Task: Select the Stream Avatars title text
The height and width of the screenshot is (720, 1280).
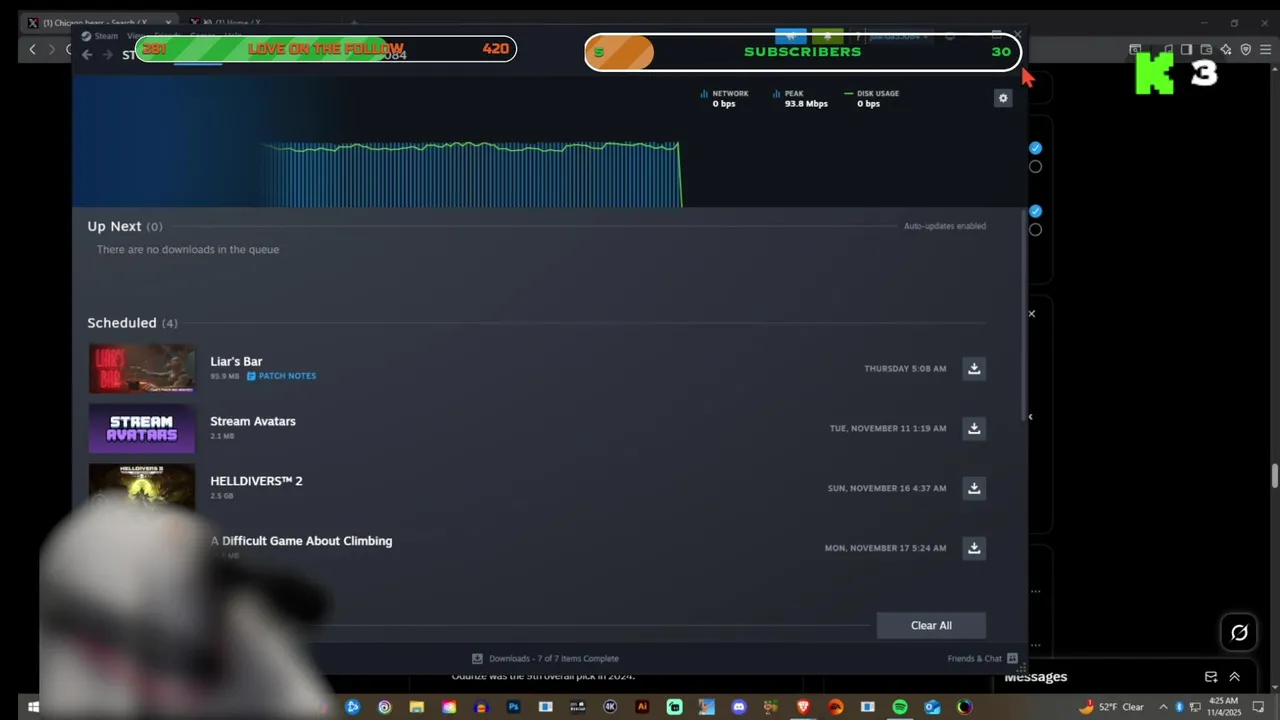Action: (x=253, y=421)
